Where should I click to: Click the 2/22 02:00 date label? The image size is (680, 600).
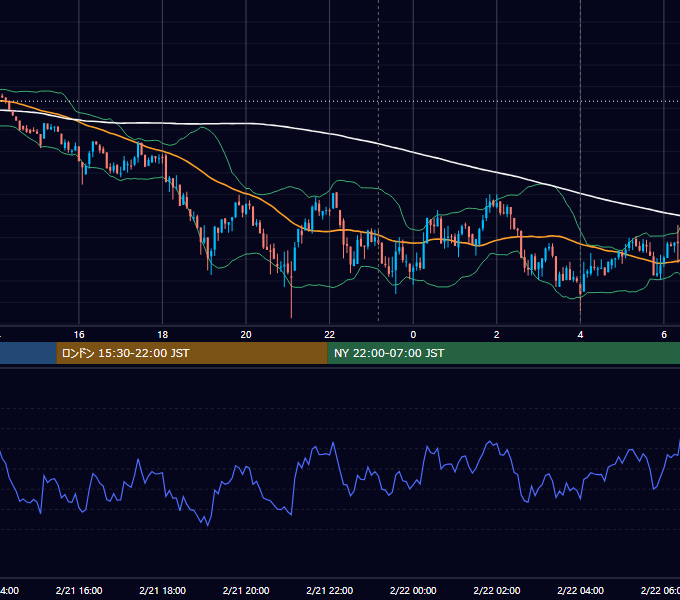pos(497,590)
